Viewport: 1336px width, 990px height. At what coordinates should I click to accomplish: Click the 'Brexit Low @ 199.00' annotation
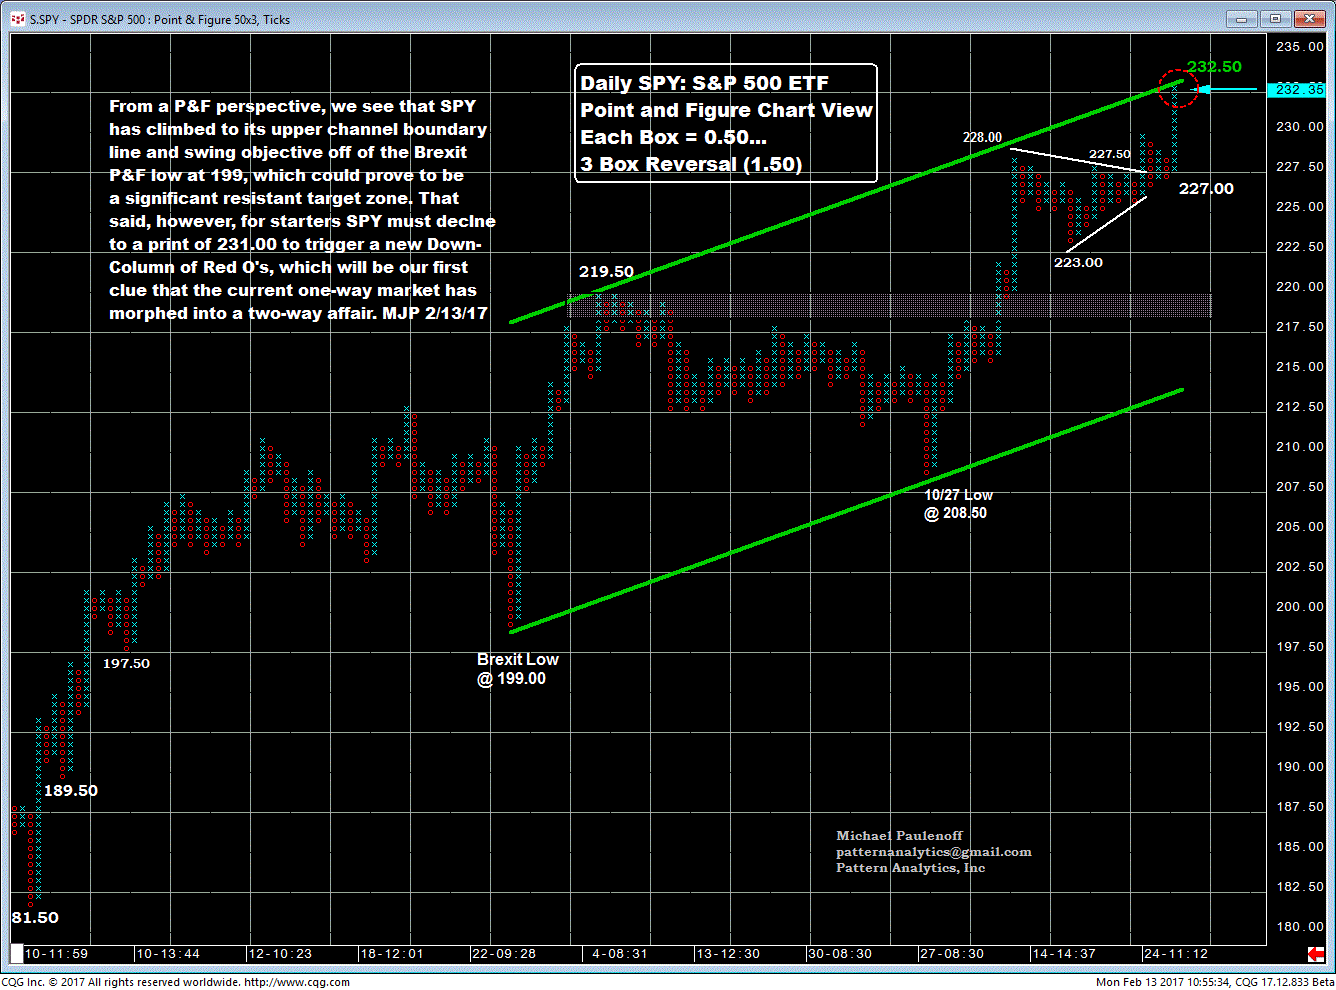[517, 669]
